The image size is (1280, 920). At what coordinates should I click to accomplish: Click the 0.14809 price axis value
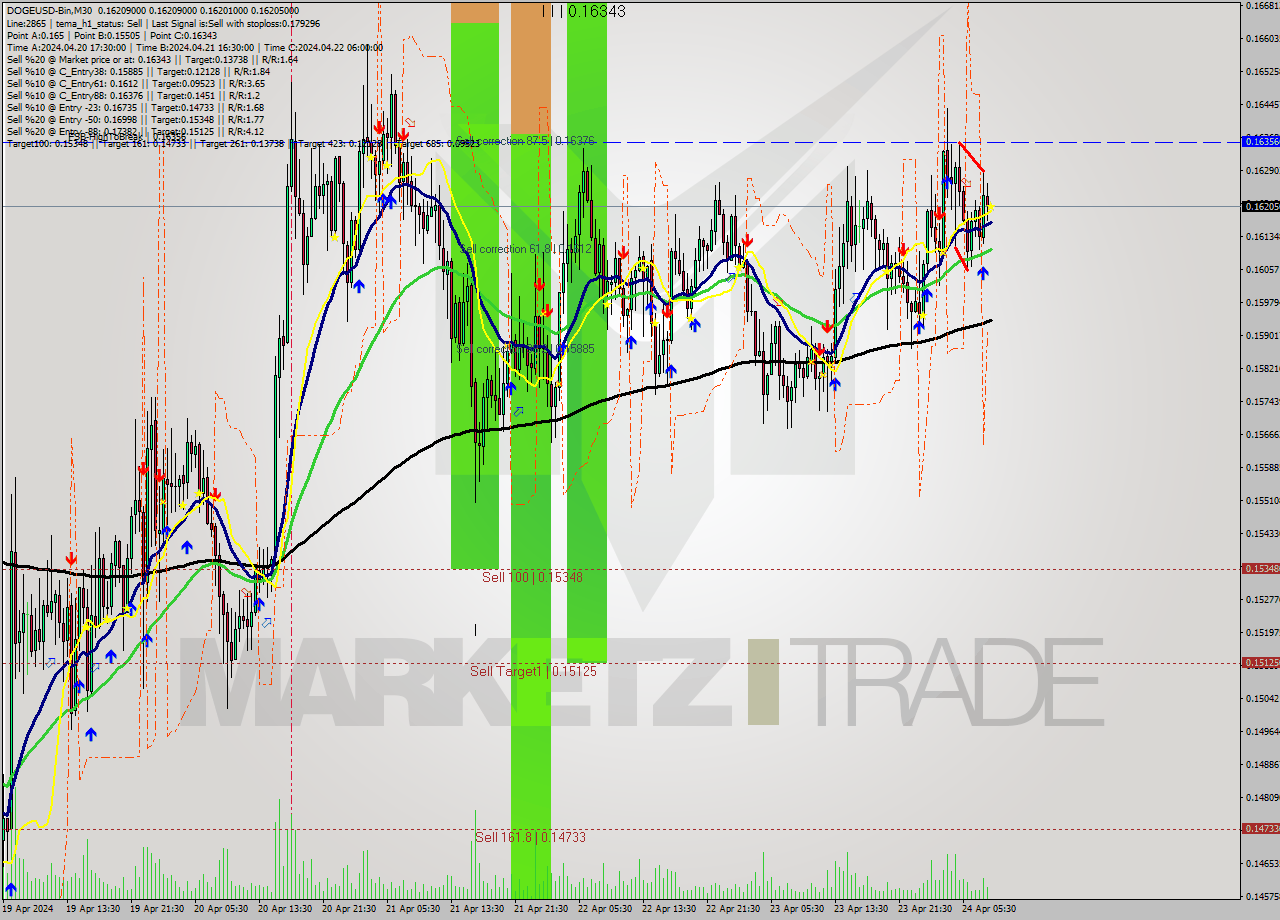1262,797
